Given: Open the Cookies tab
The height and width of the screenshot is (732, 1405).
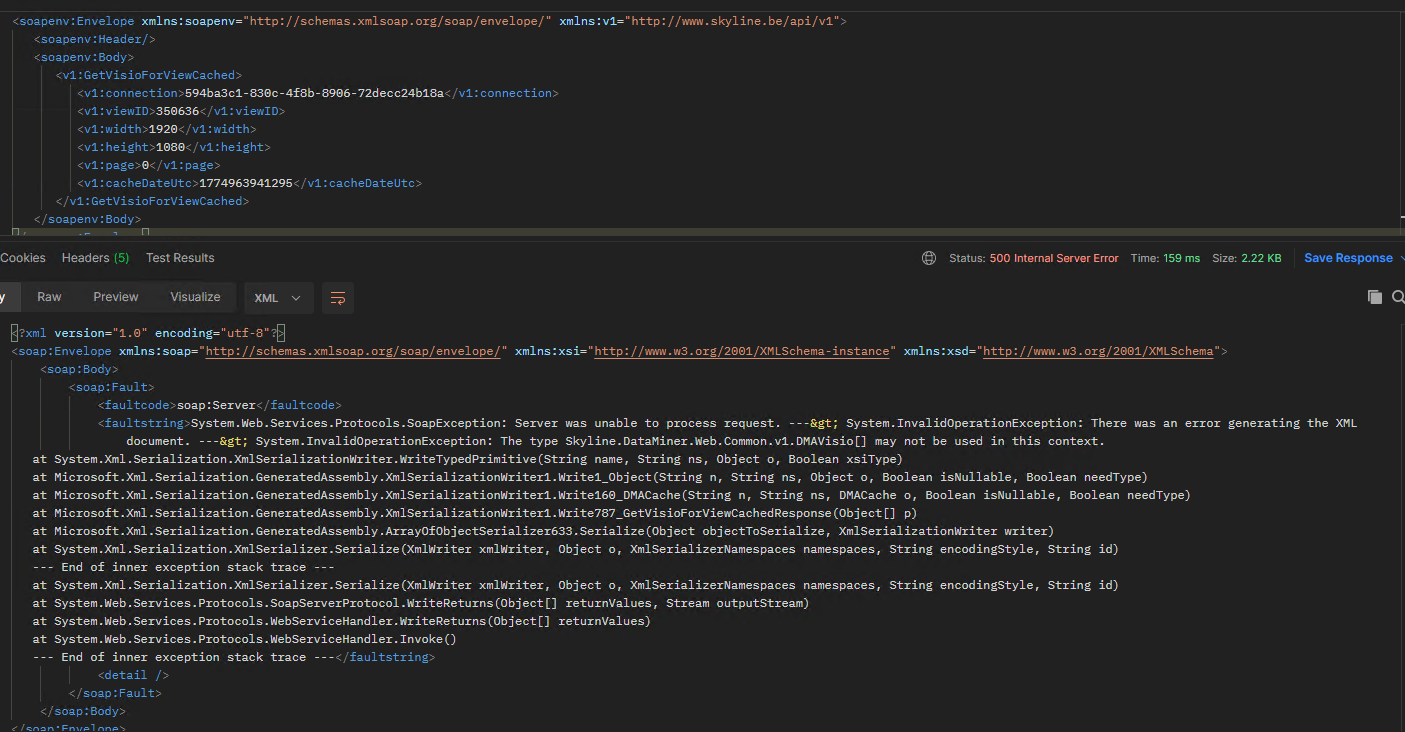Looking at the screenshot, I should click(x=23, y=258).
